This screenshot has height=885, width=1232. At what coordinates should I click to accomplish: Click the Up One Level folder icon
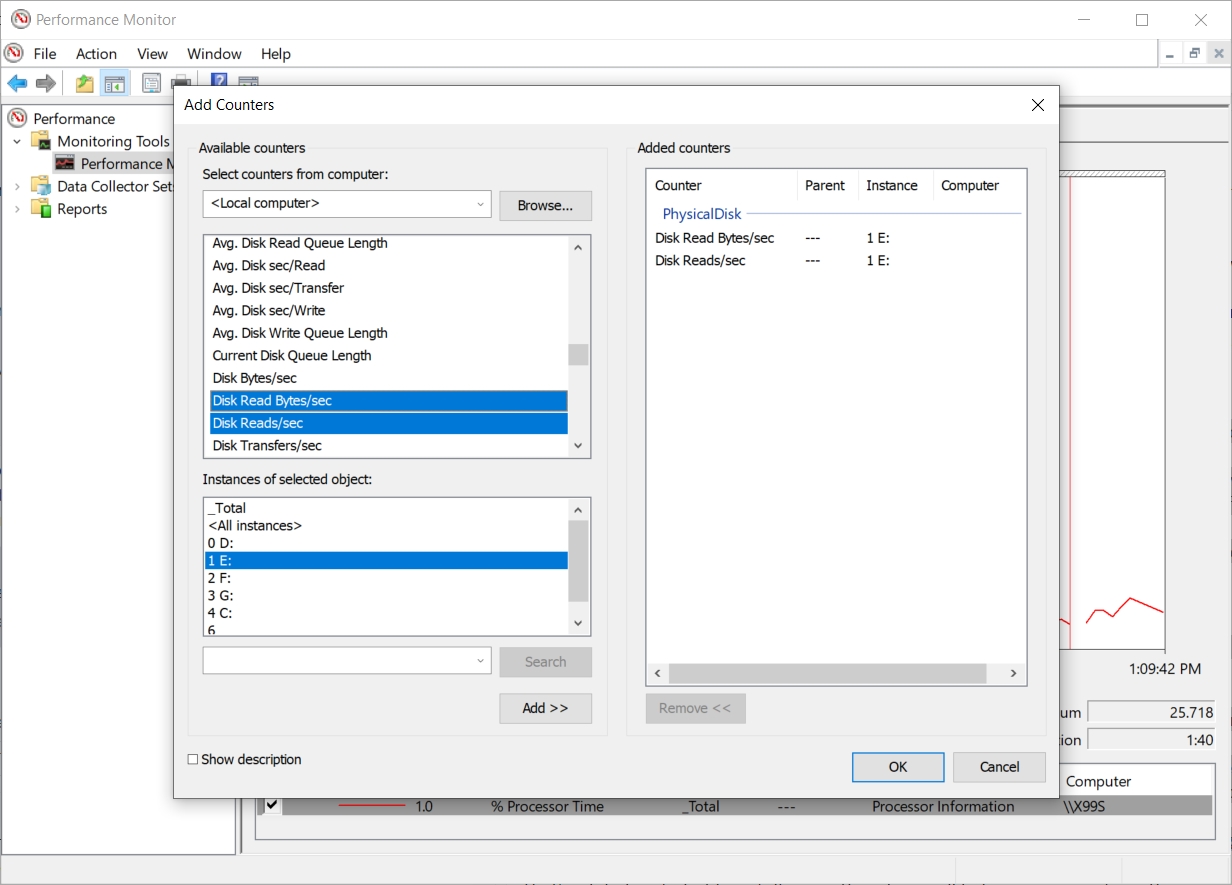[x=85, y=83]
